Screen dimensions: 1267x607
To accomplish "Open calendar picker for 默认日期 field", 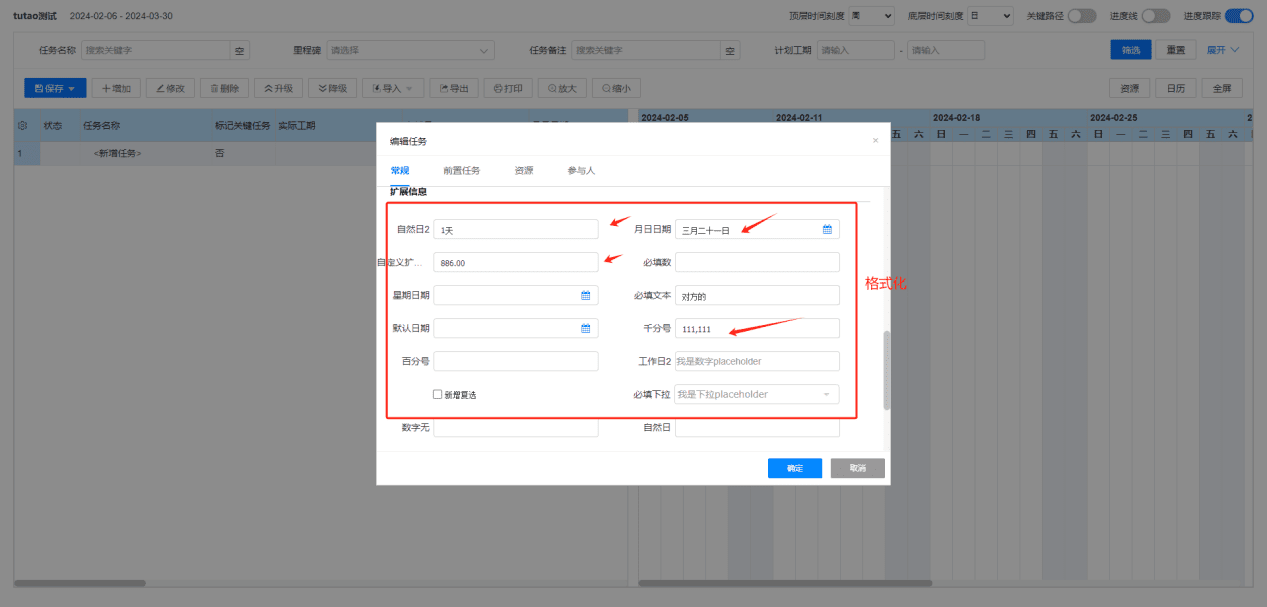I will tap(586, 328).
